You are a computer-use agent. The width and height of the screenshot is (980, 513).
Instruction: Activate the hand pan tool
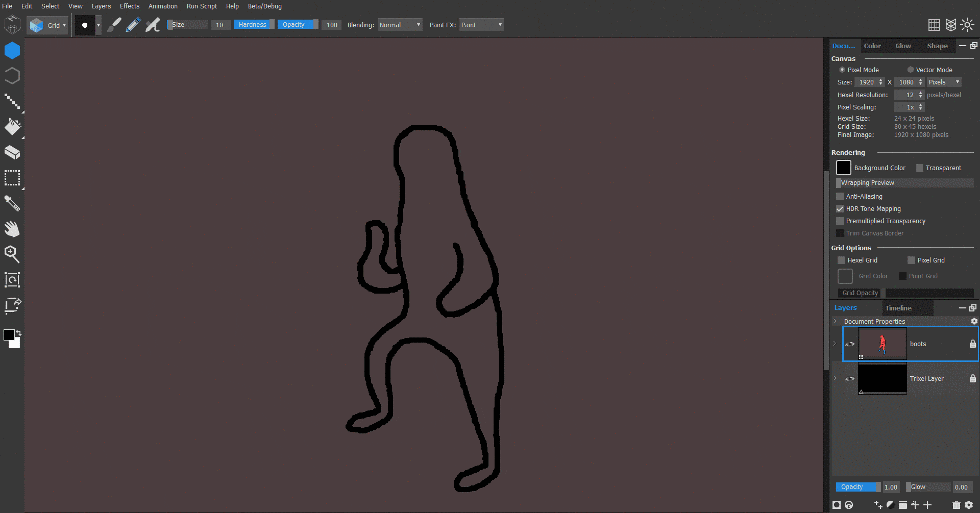tap(13, 229)
